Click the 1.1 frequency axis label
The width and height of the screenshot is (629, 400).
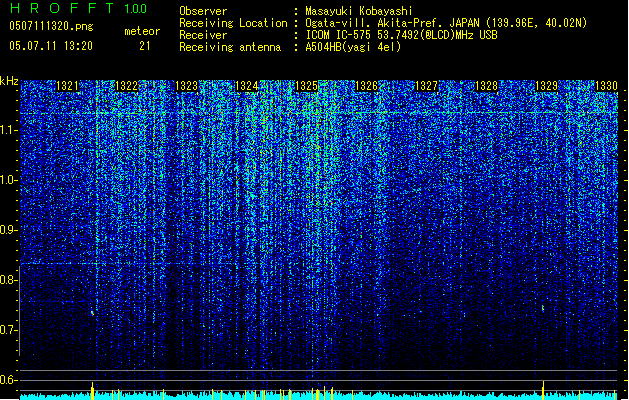tap(9, 130)
